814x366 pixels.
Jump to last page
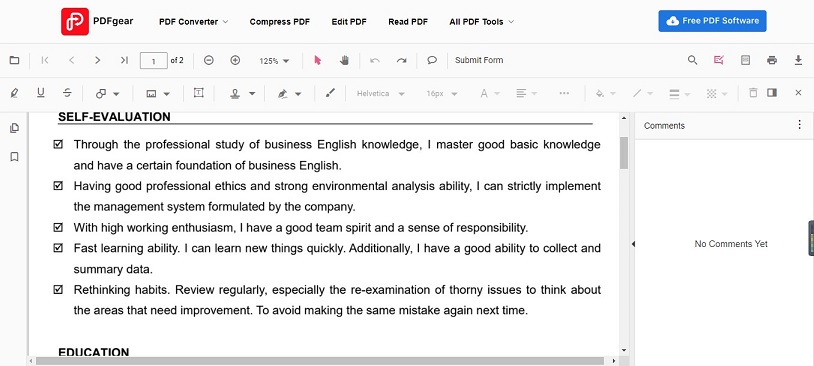tap(124, 60)
